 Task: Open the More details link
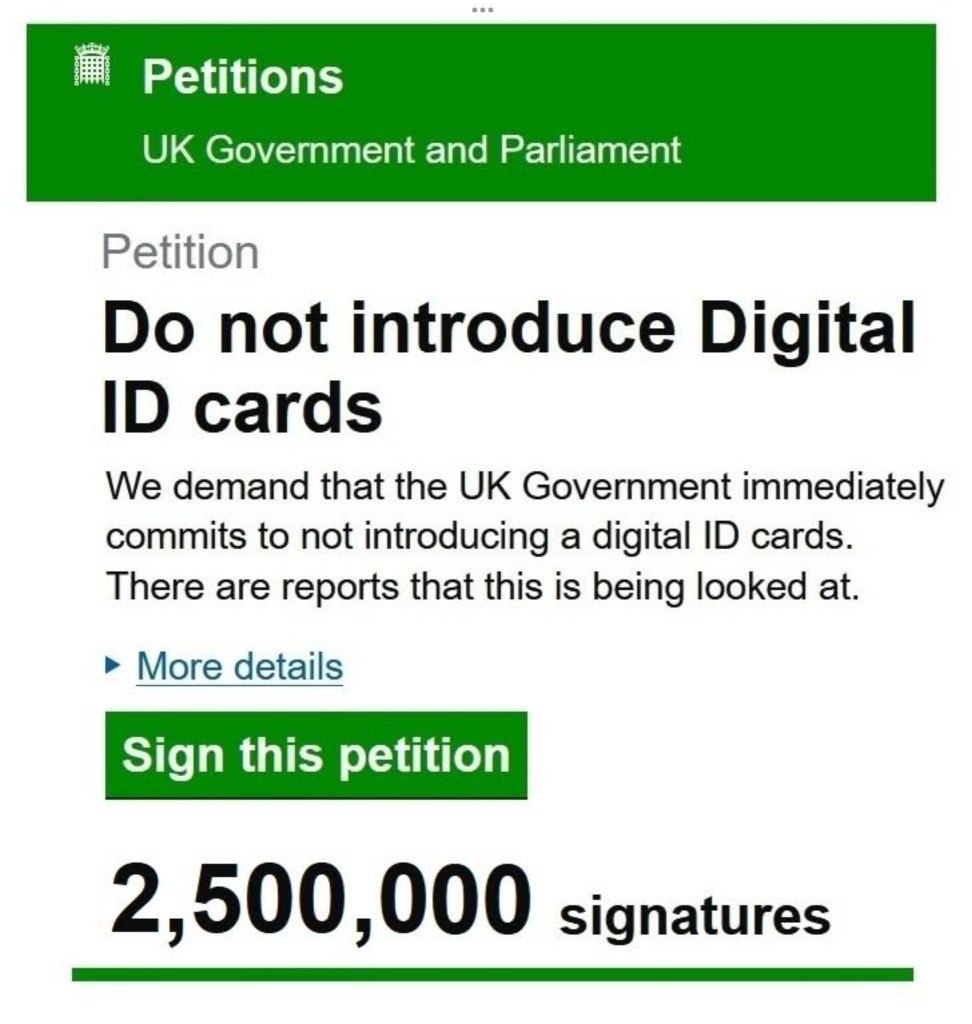point(239,667)
